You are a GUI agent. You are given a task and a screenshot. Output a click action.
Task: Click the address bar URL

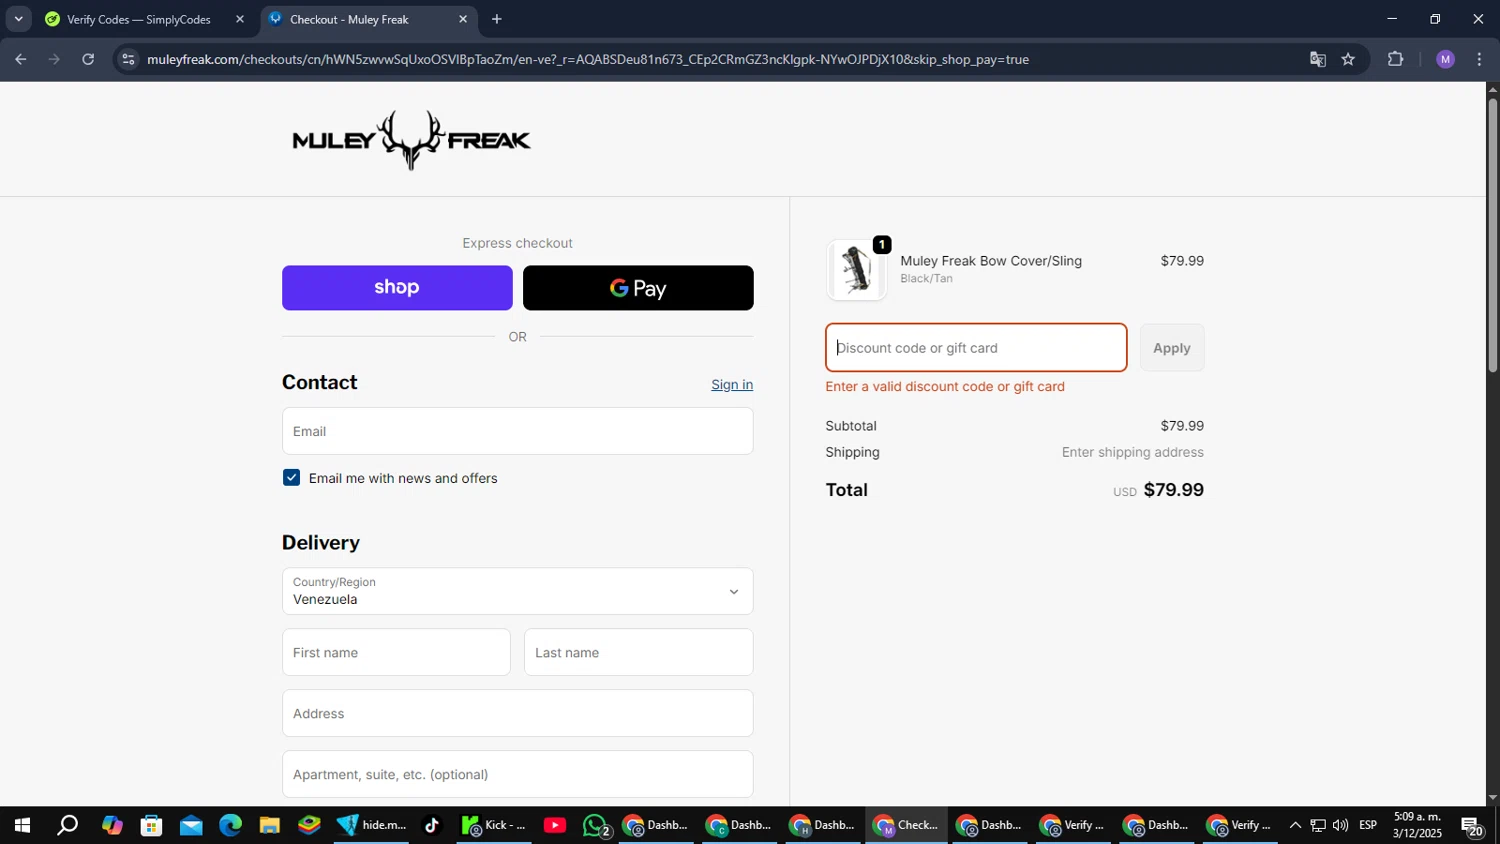[x=588, y=60]
